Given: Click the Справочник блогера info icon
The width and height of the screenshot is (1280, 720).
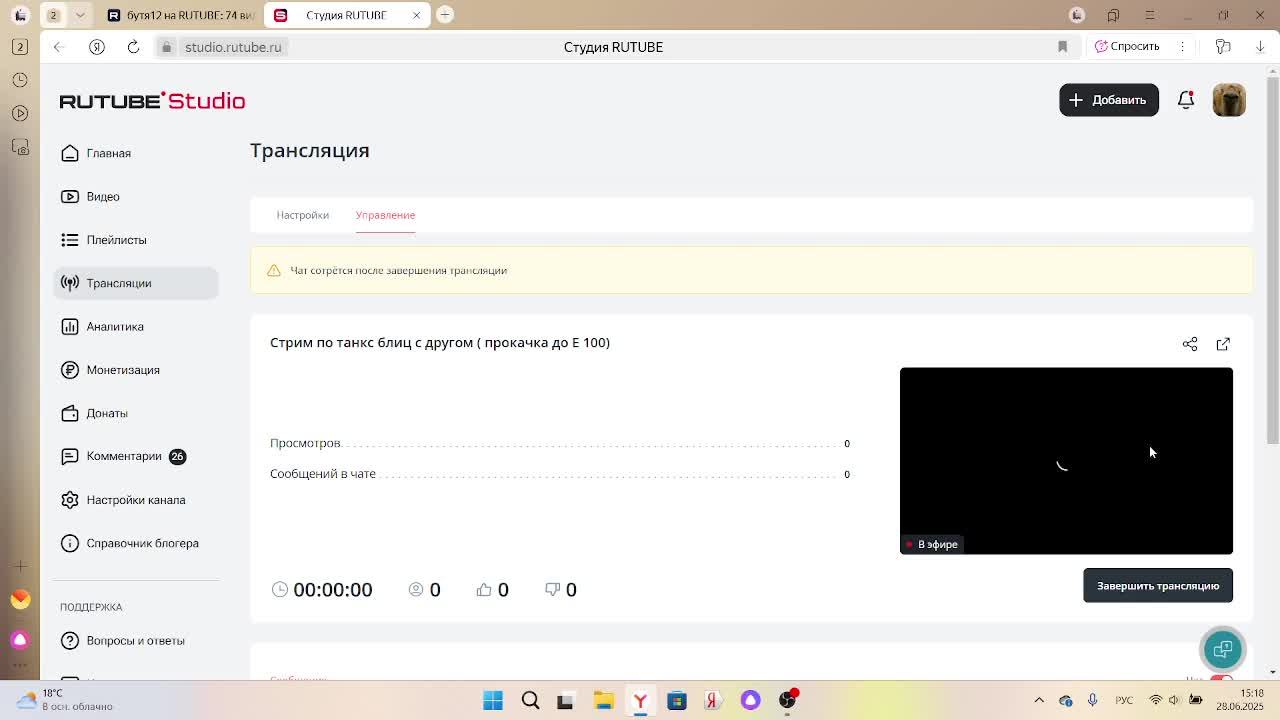Looking at the screenshot, I should click(70, 543).
